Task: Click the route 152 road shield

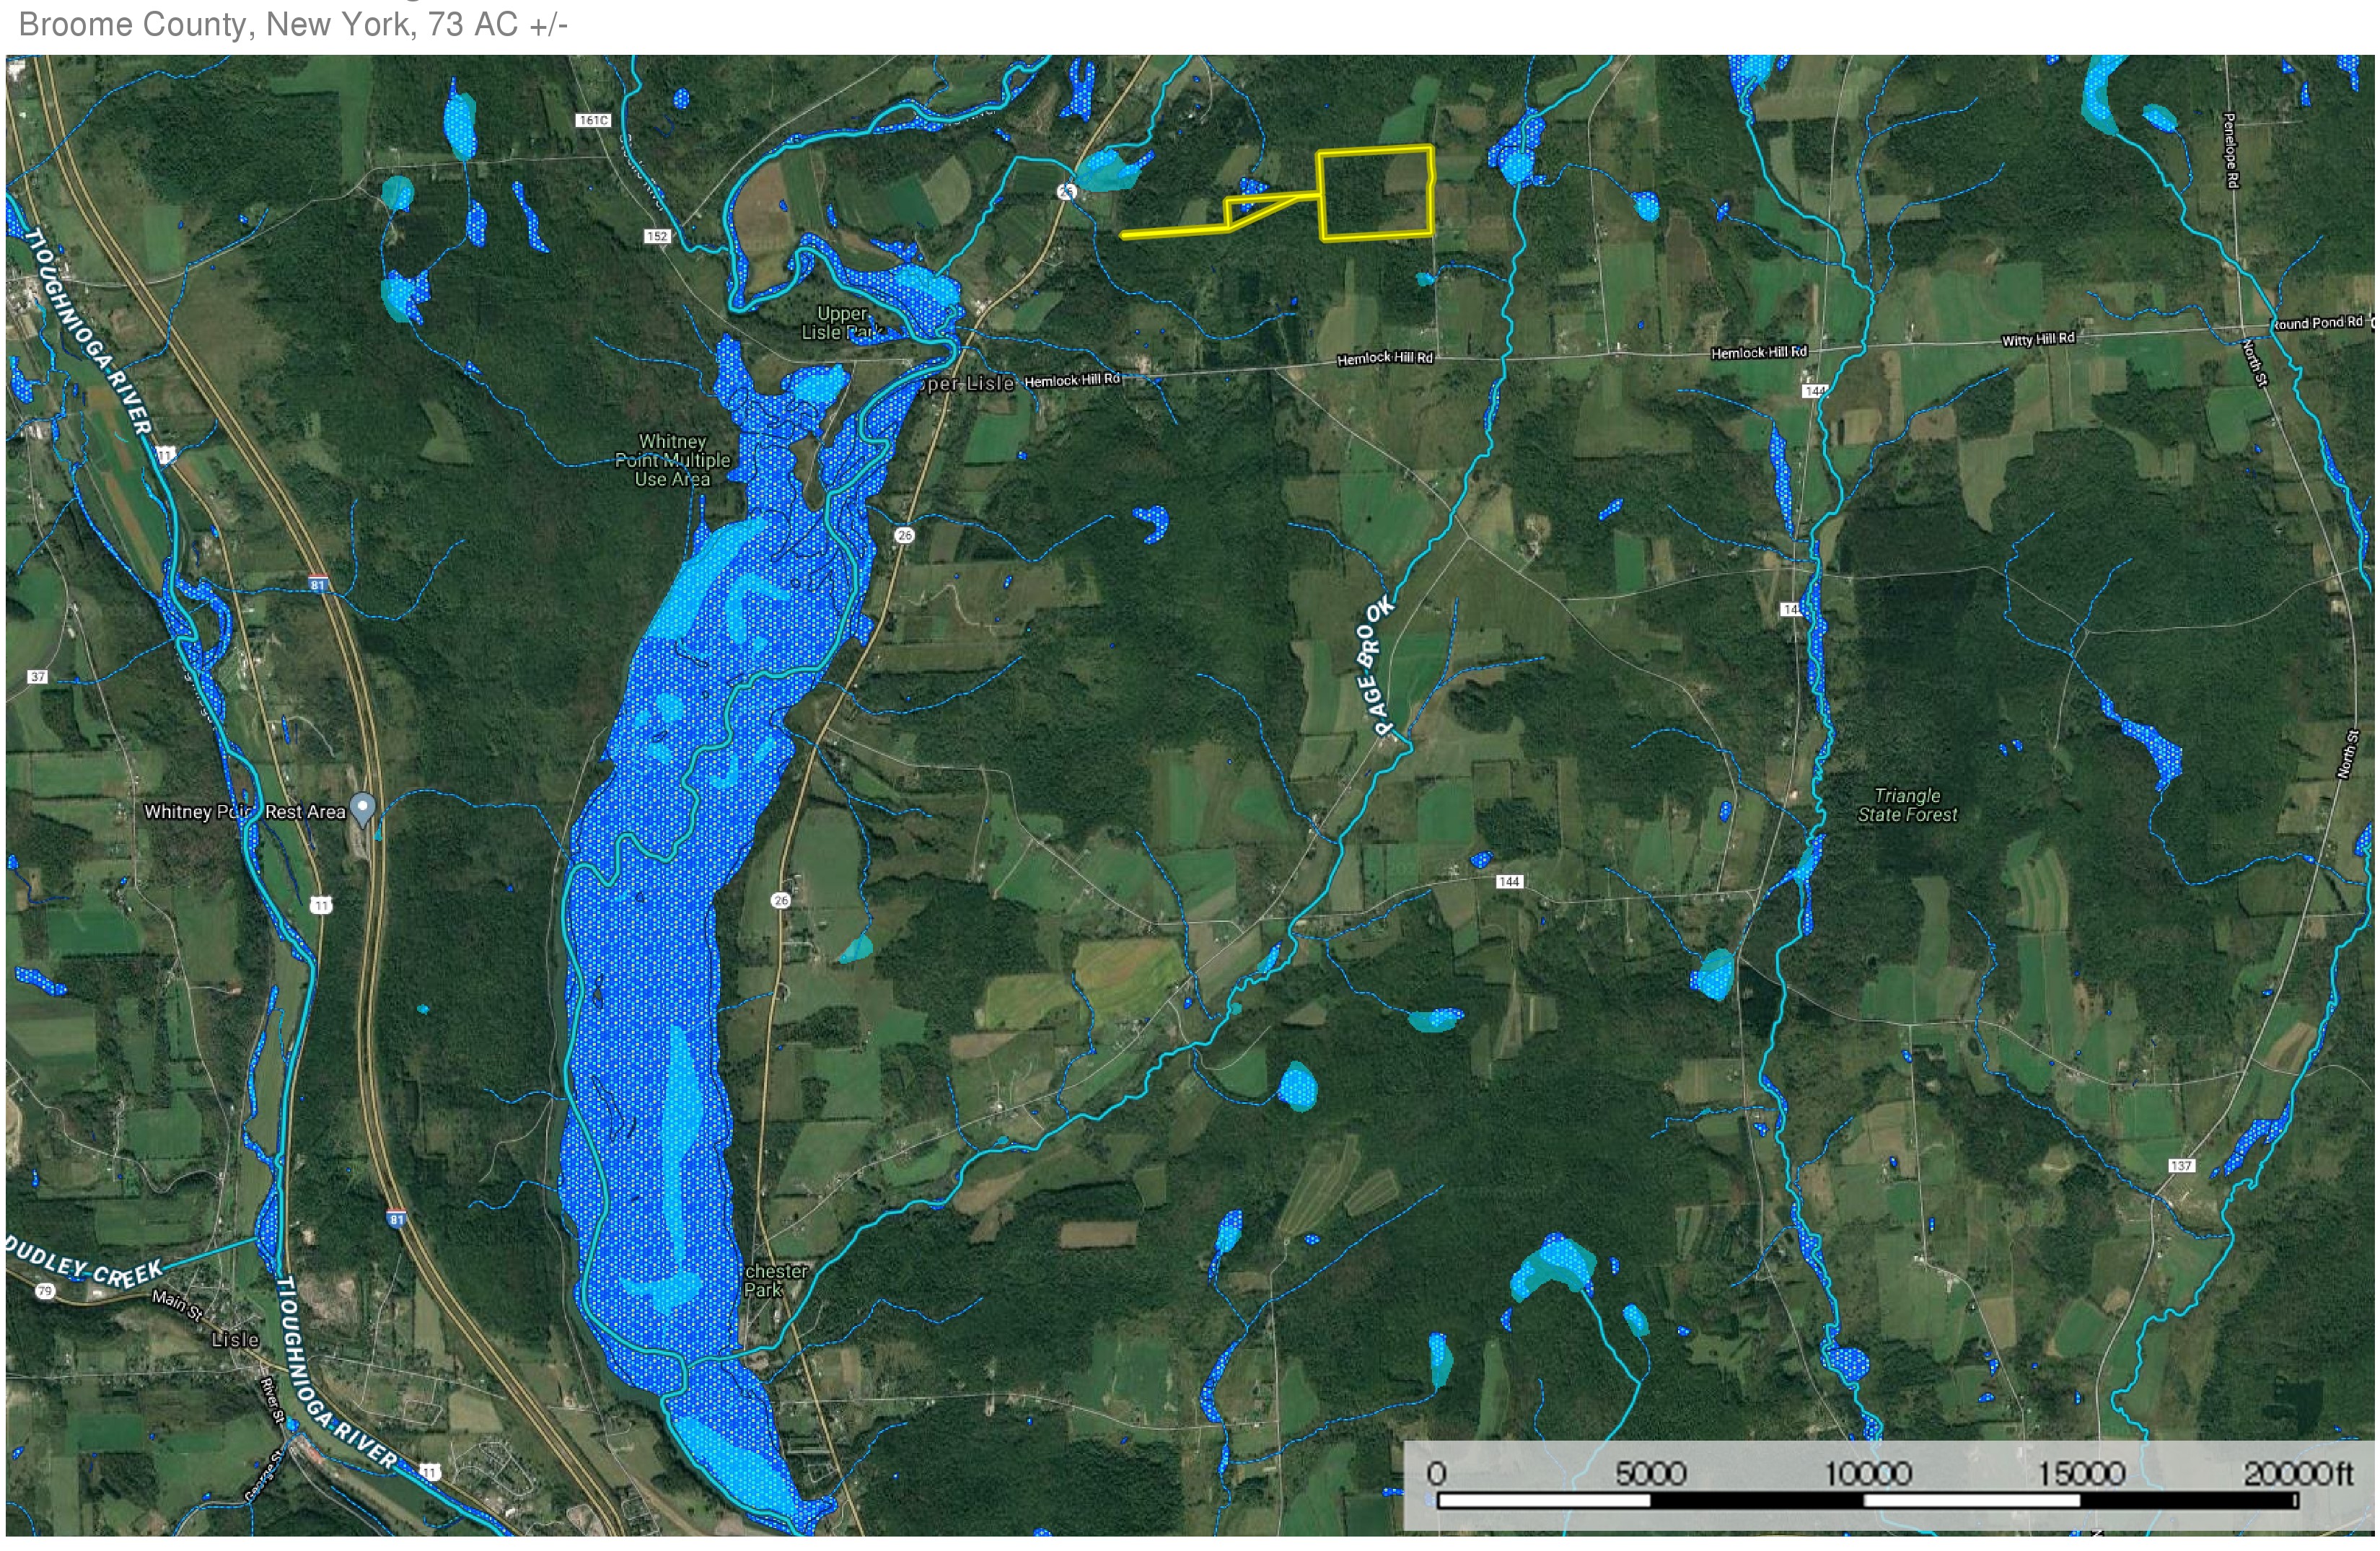Action: [656, 236]
